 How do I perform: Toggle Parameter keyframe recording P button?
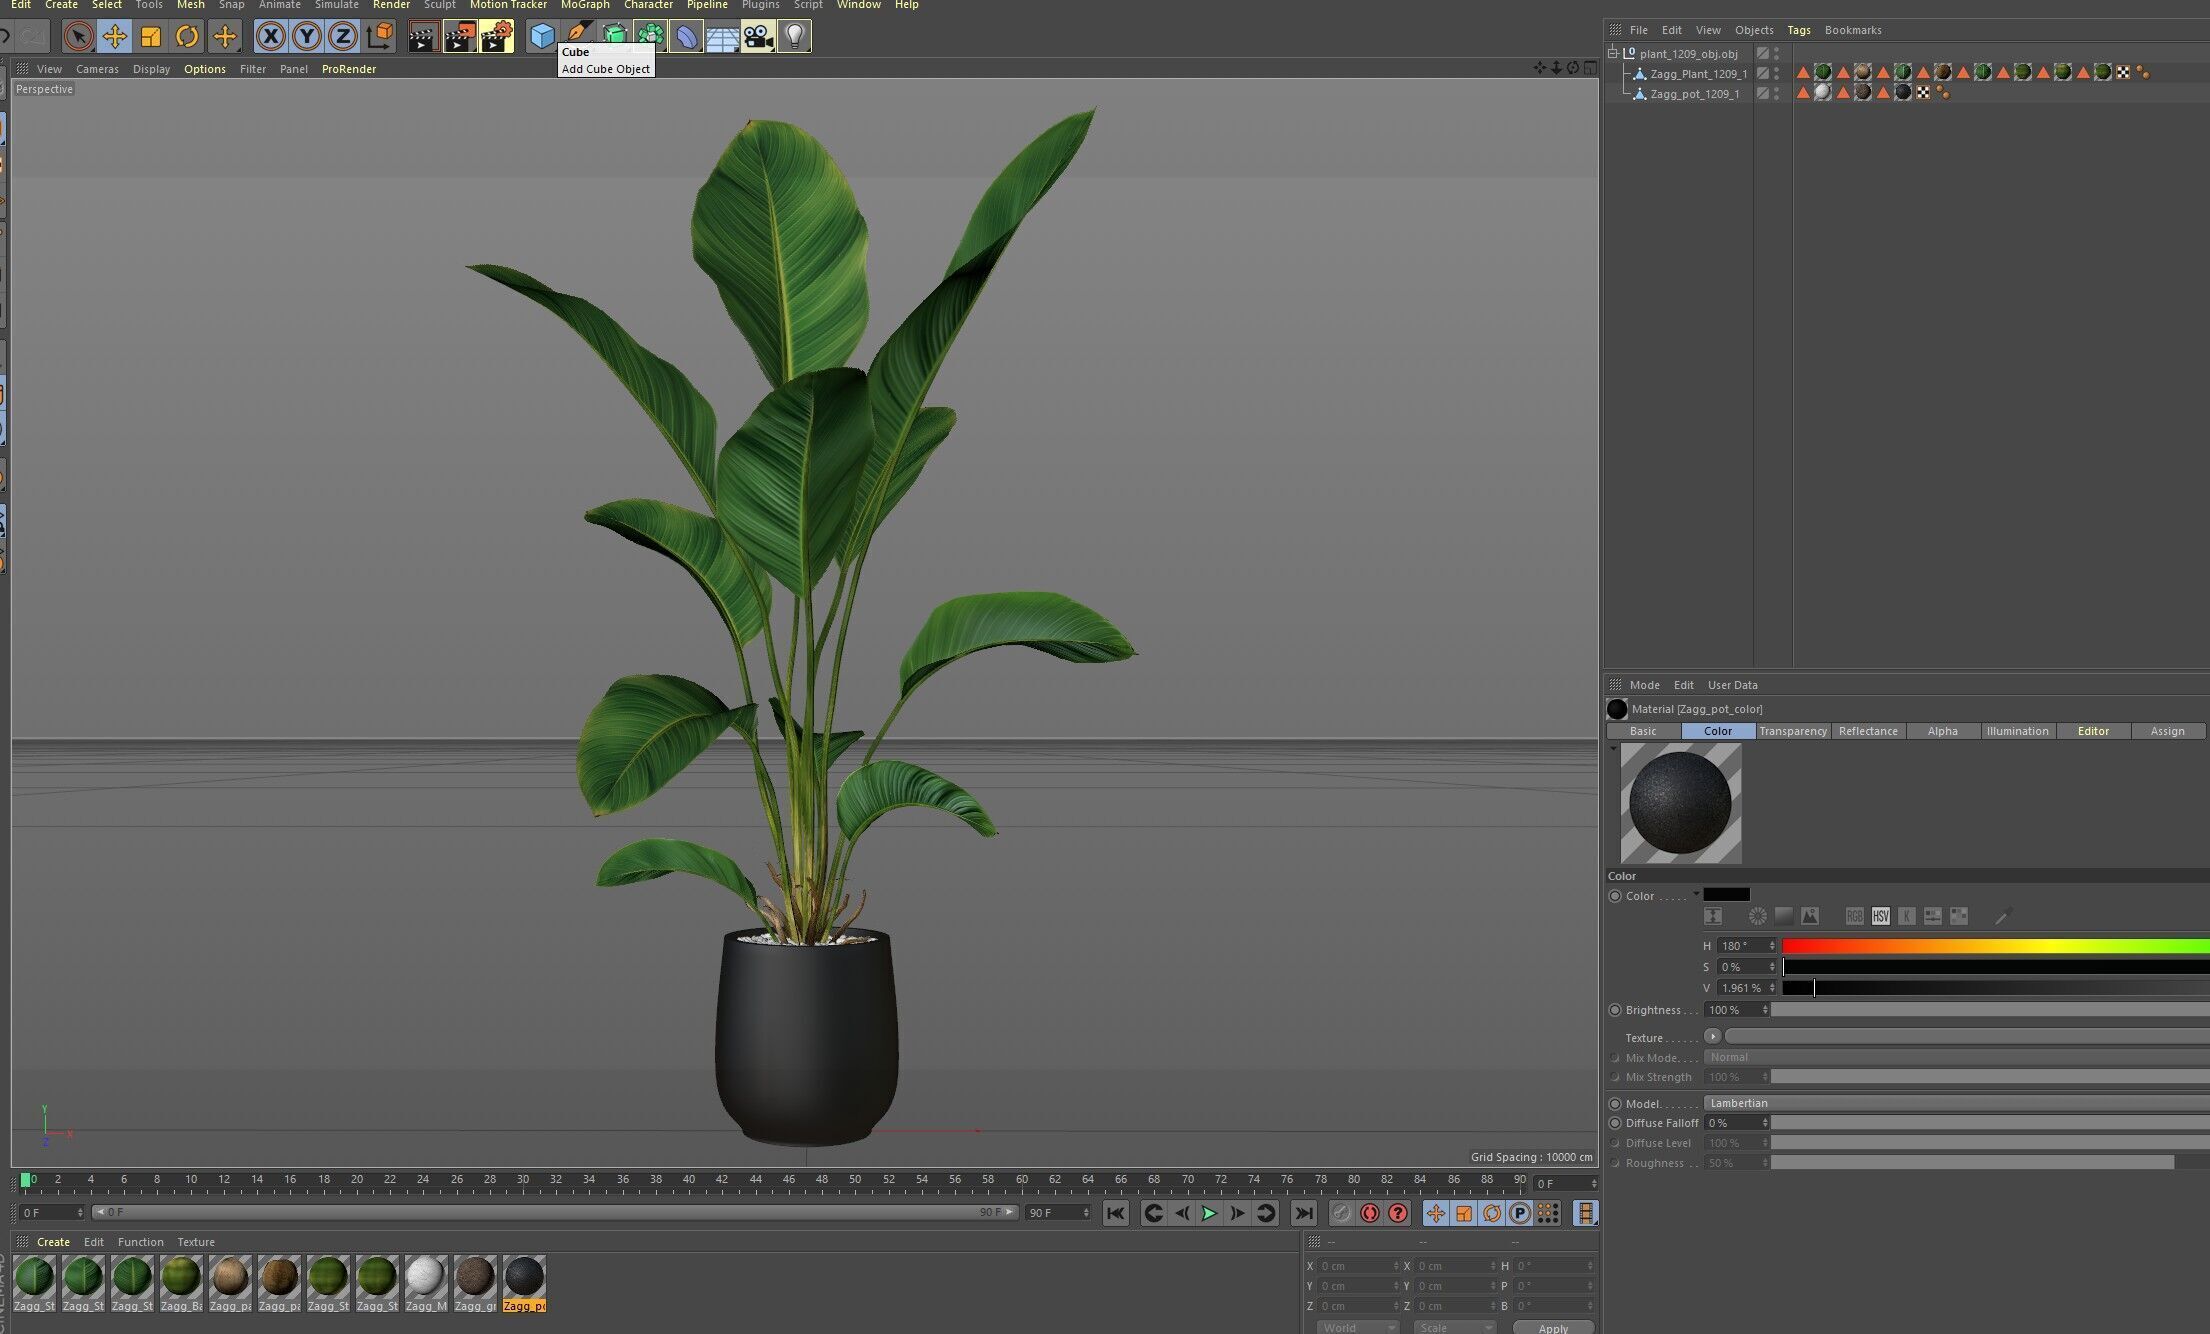pyautogui.click(x=1520, y=1213)
